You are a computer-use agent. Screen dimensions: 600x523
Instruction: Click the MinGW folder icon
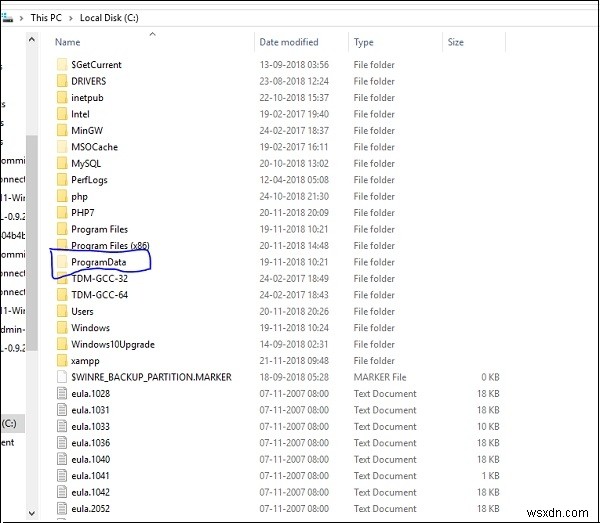tap(62, 130)
